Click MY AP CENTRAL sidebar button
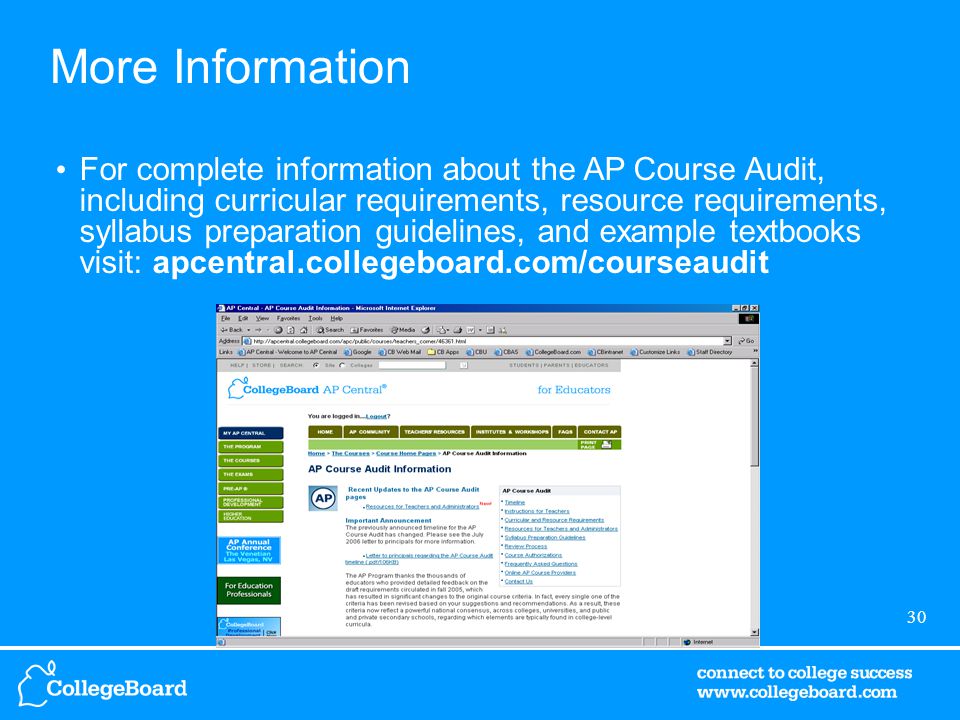Viewport: 960px width, 720px height. [250, 433]
